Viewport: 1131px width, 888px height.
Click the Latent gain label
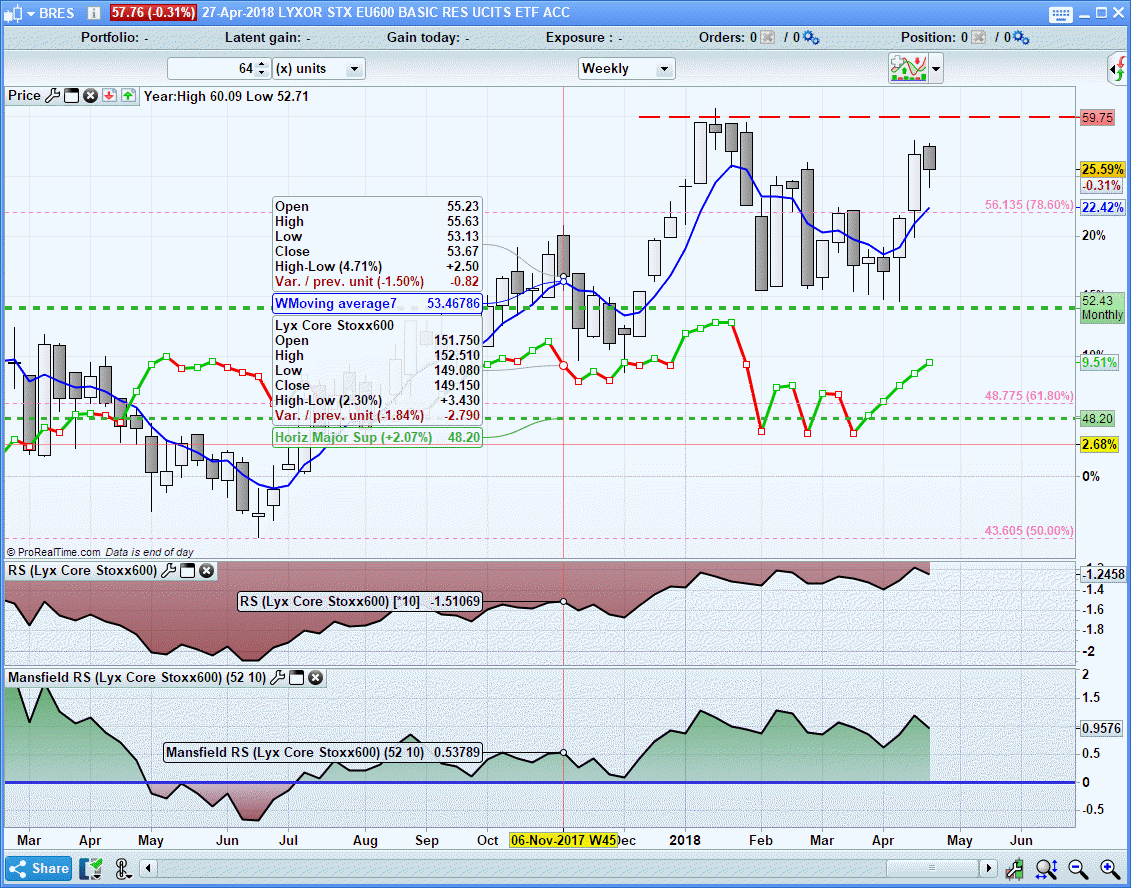point(263,38)
